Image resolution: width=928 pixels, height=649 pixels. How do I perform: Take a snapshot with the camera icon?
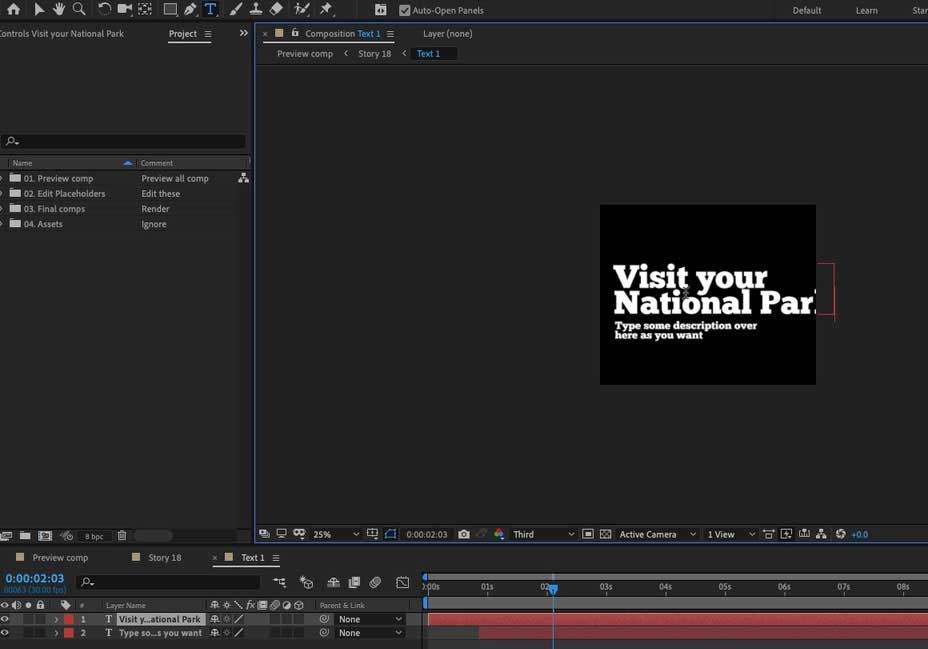(464, 534)
